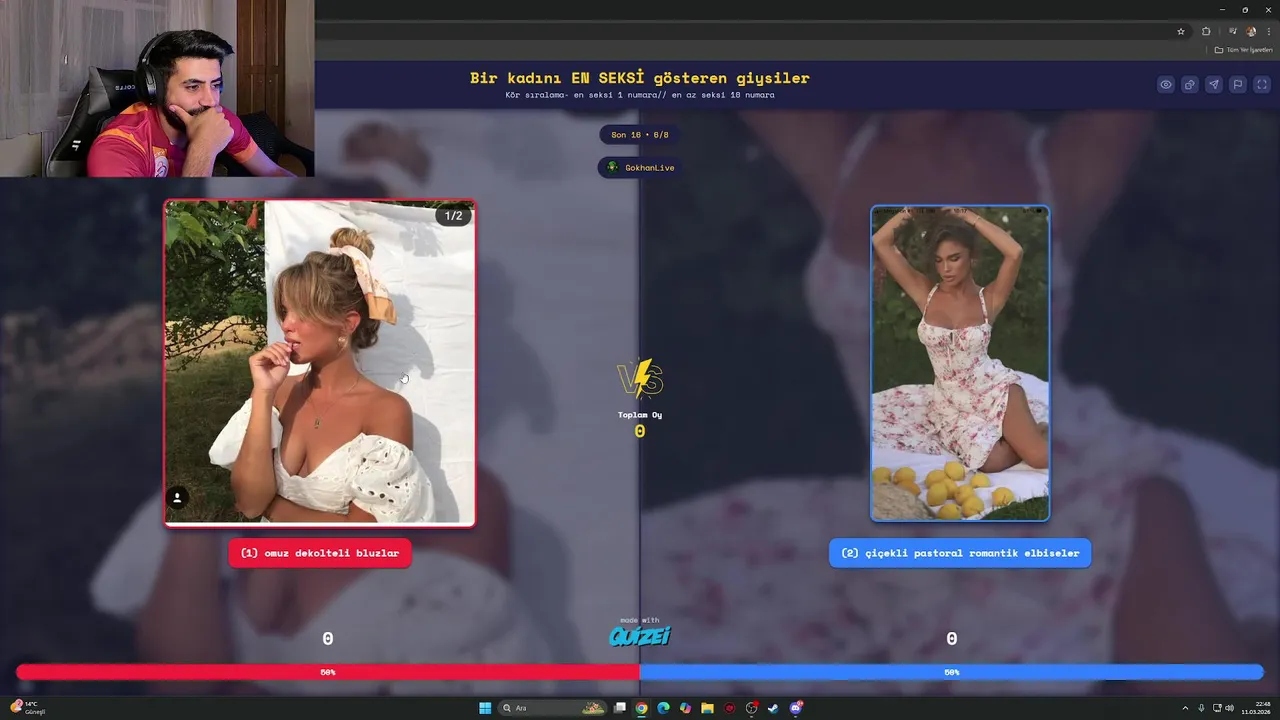Open File Explorer from taskbar
Viewport: 1280px width, 720px height.
pyautogui.click(x=707, y=708)
